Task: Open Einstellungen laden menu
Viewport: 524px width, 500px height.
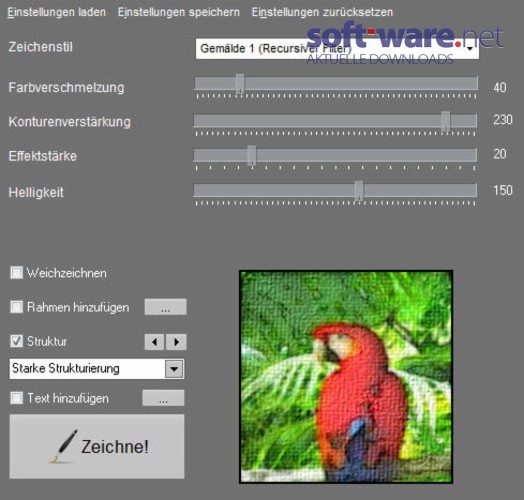Action: click(56, 12)
